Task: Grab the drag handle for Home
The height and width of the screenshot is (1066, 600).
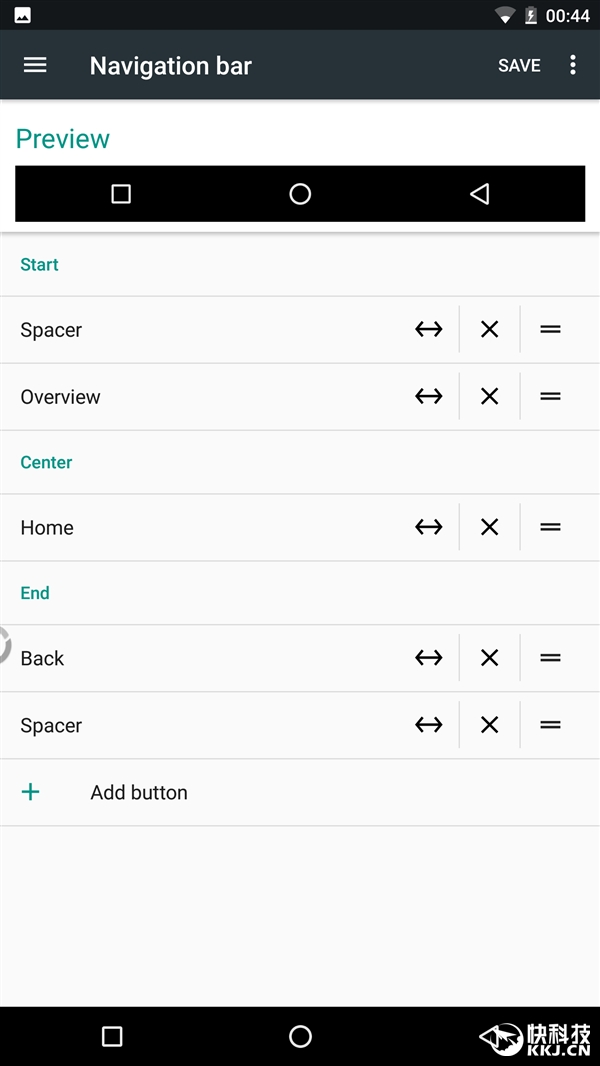Action: point(550,528)
